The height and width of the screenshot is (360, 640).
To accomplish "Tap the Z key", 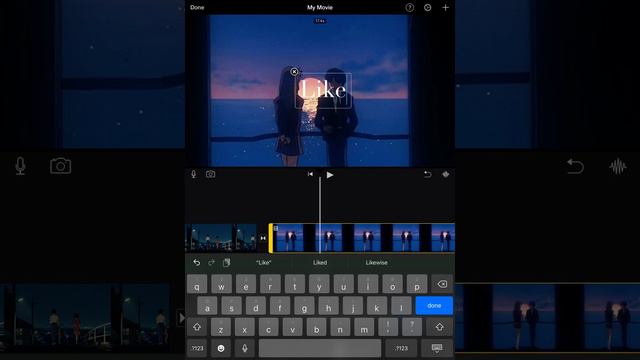I will coord(221,327).
